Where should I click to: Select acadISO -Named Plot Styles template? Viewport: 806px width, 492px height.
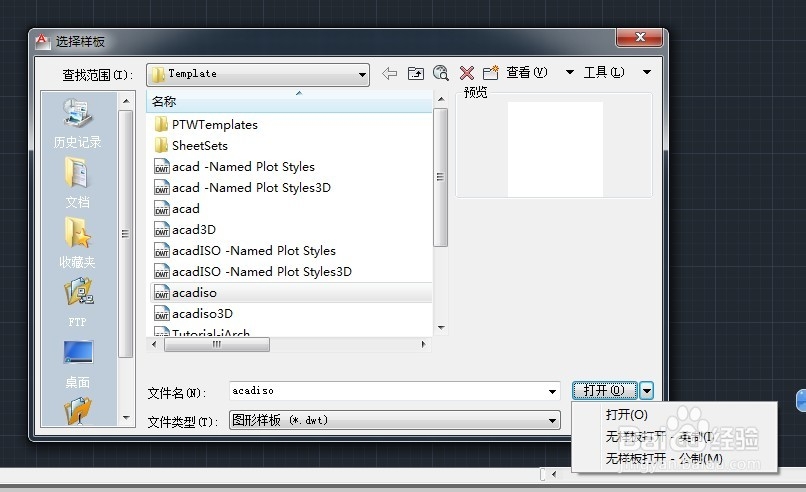click(x=245, y=251)
